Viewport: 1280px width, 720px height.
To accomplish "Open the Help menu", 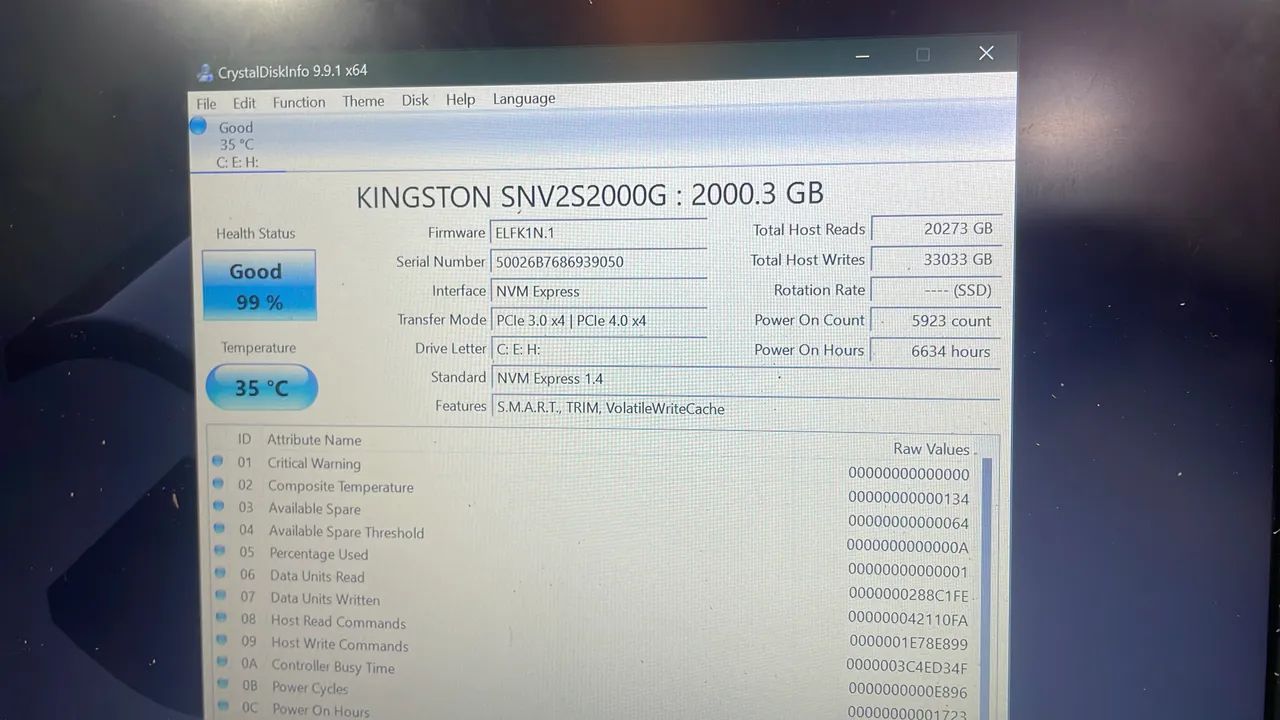I will [460, 99].
